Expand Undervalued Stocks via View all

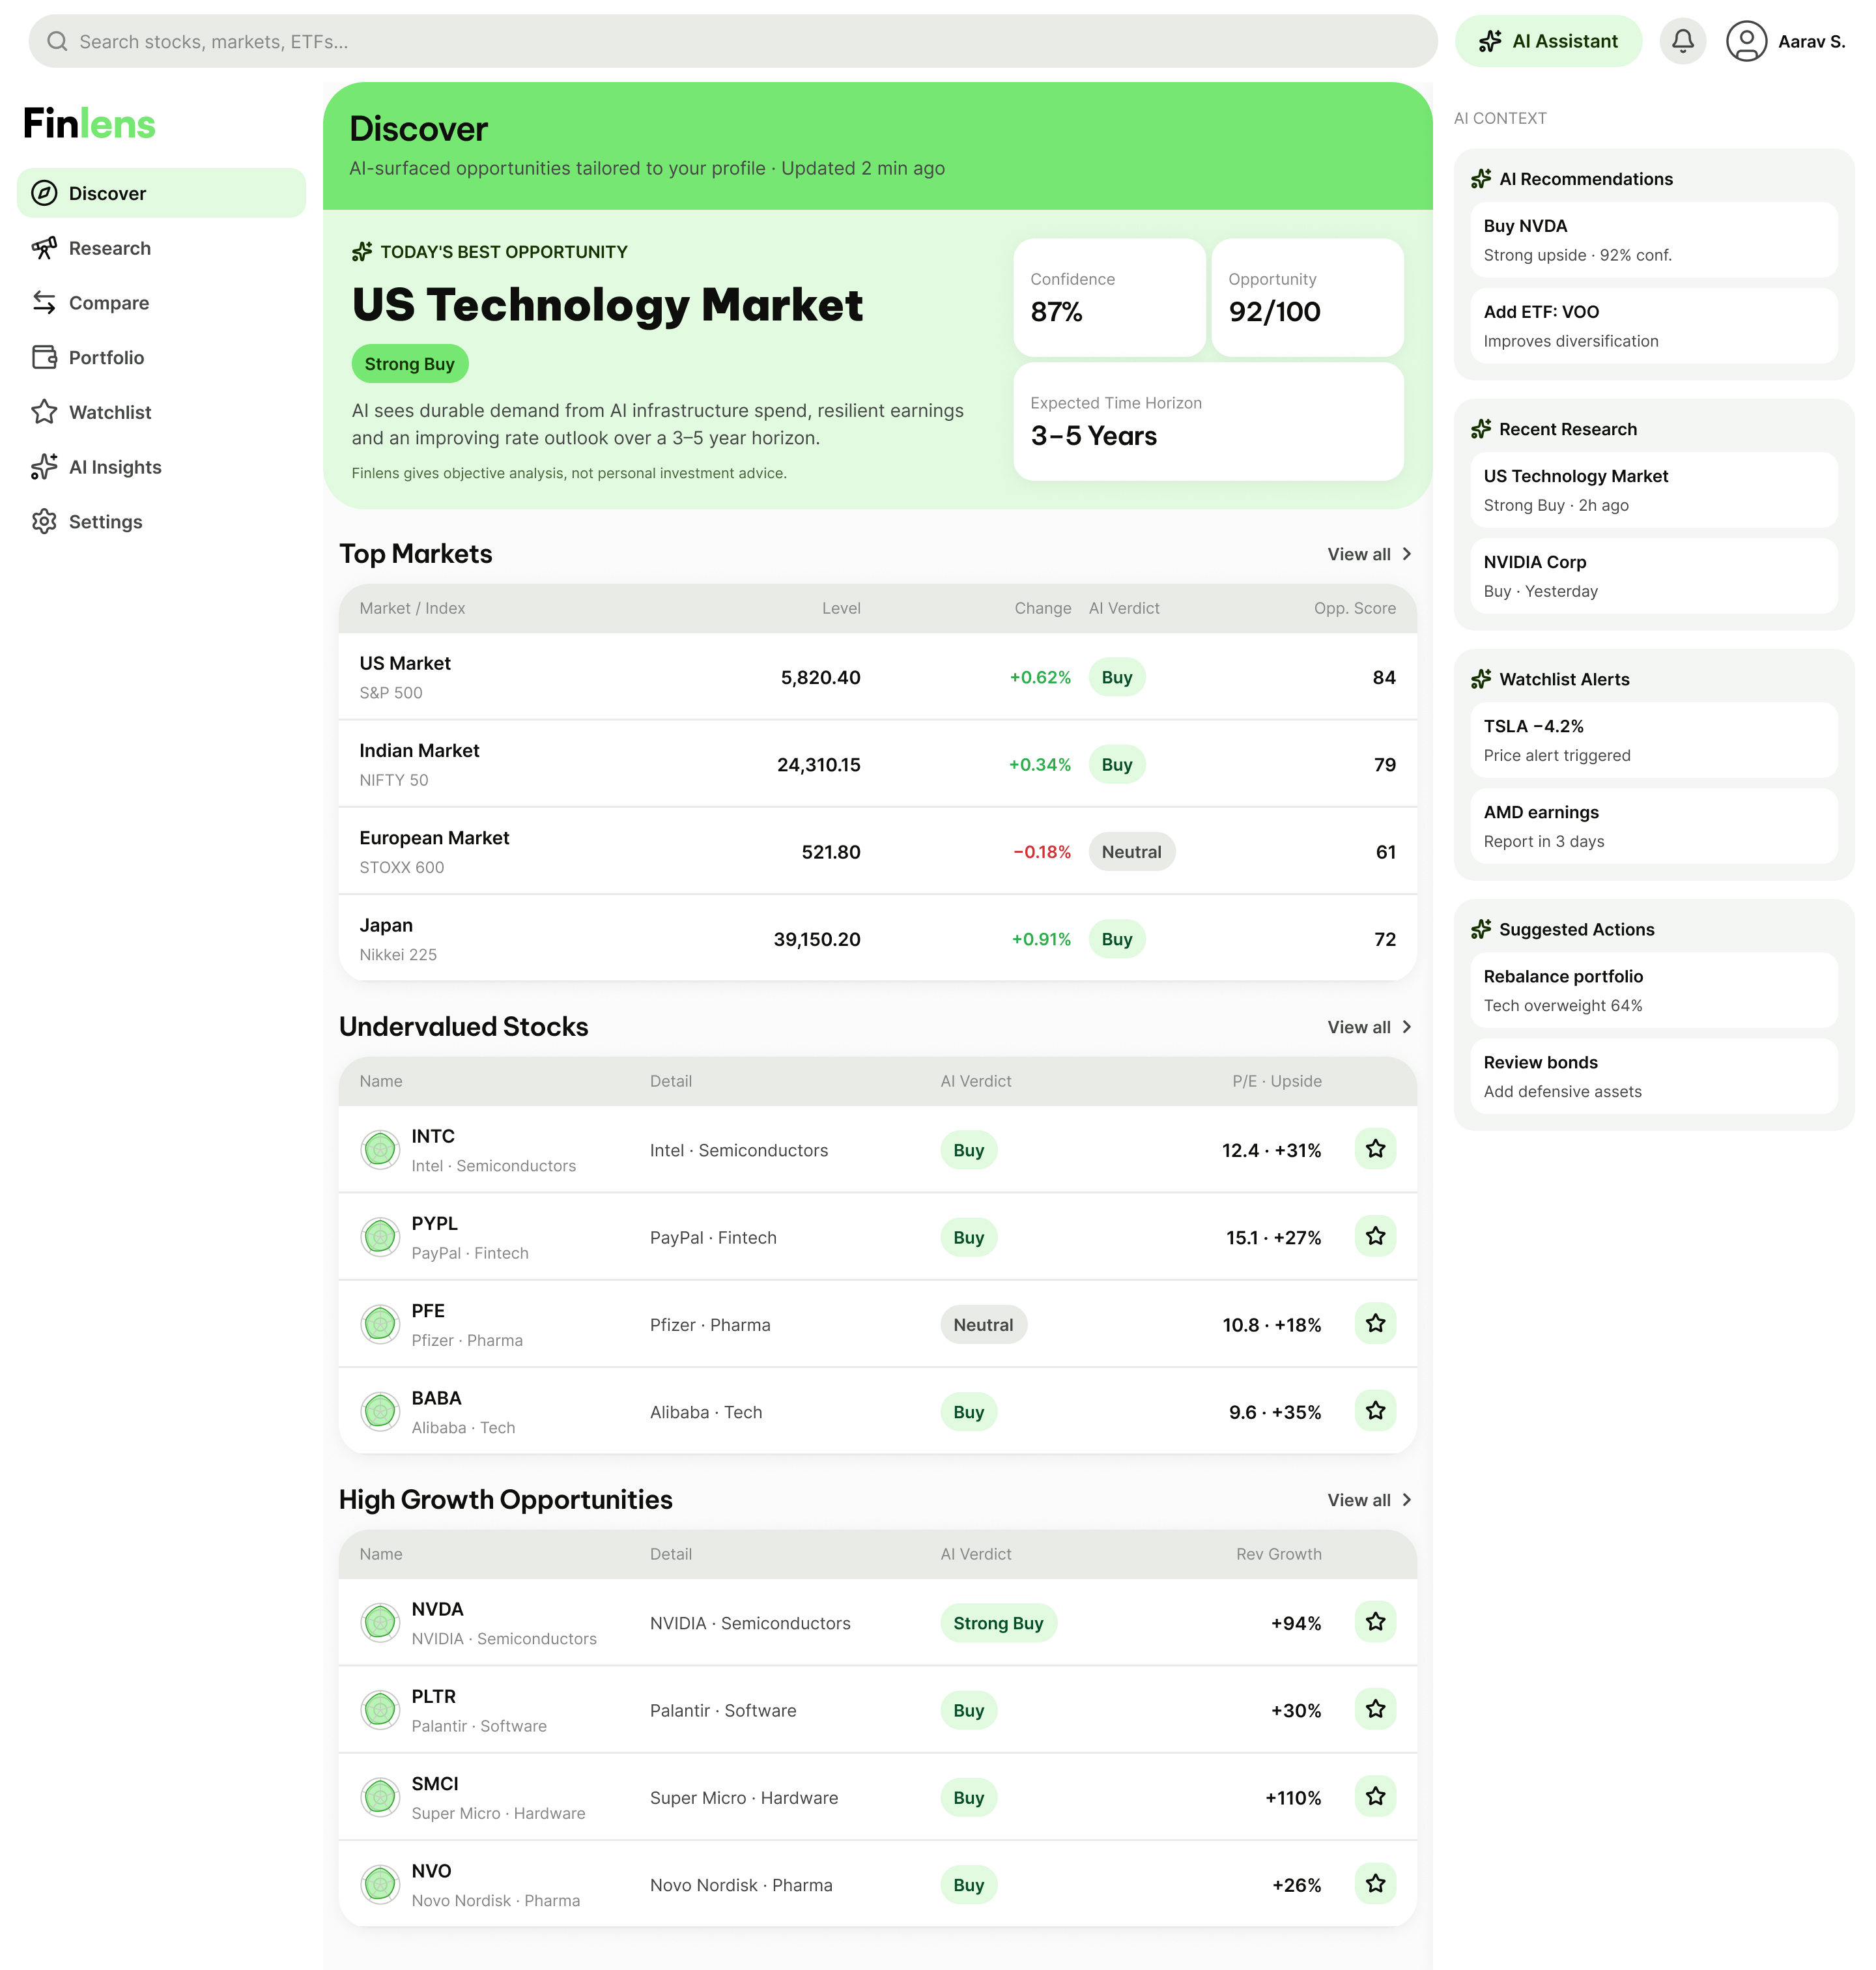pyautogui.click(x=1369, y=1027)
